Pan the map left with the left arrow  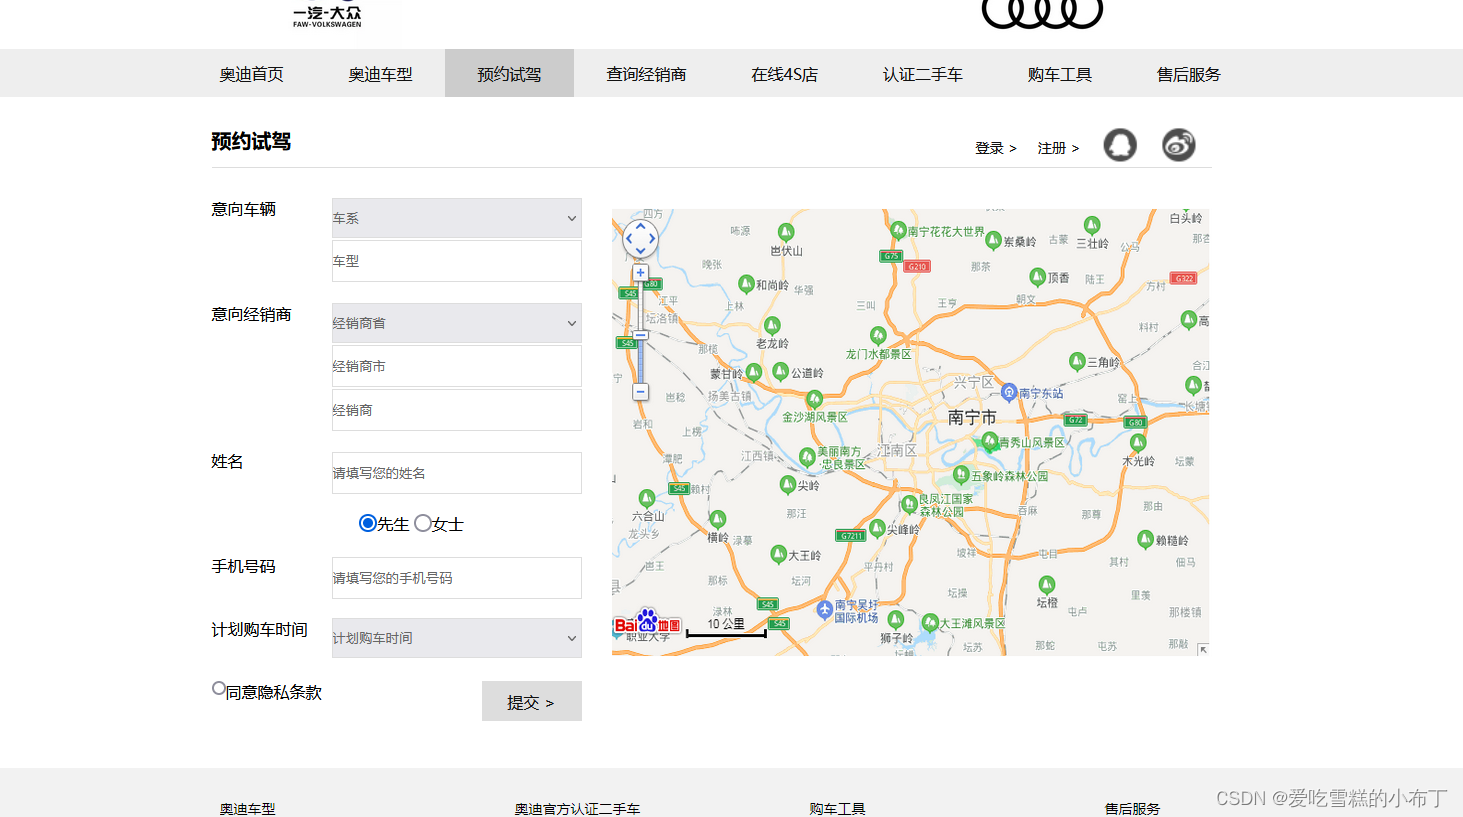[629, 238]
